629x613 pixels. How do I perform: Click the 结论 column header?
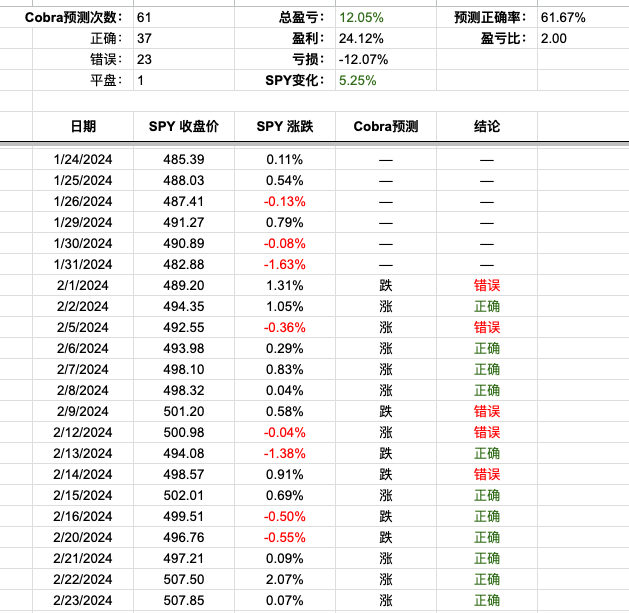click(x=487, y=126)
